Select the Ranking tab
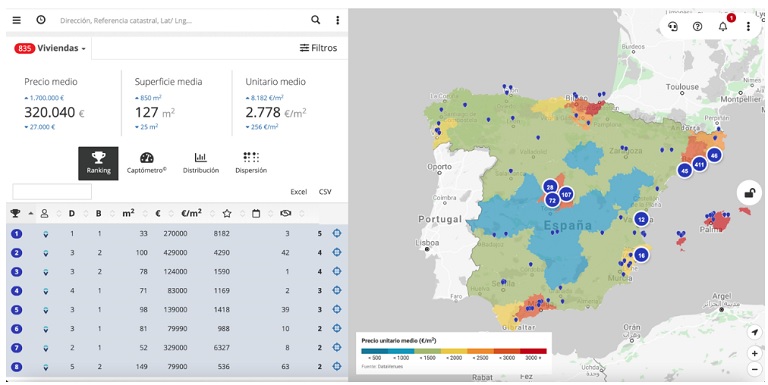The image size is (768, 385). tap(98, 163)
